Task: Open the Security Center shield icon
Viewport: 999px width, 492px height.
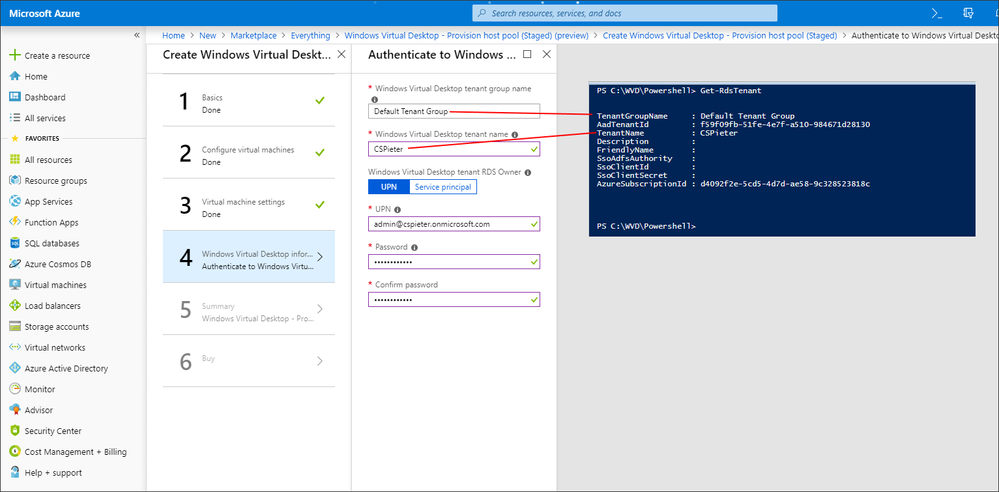Action: 15,431
